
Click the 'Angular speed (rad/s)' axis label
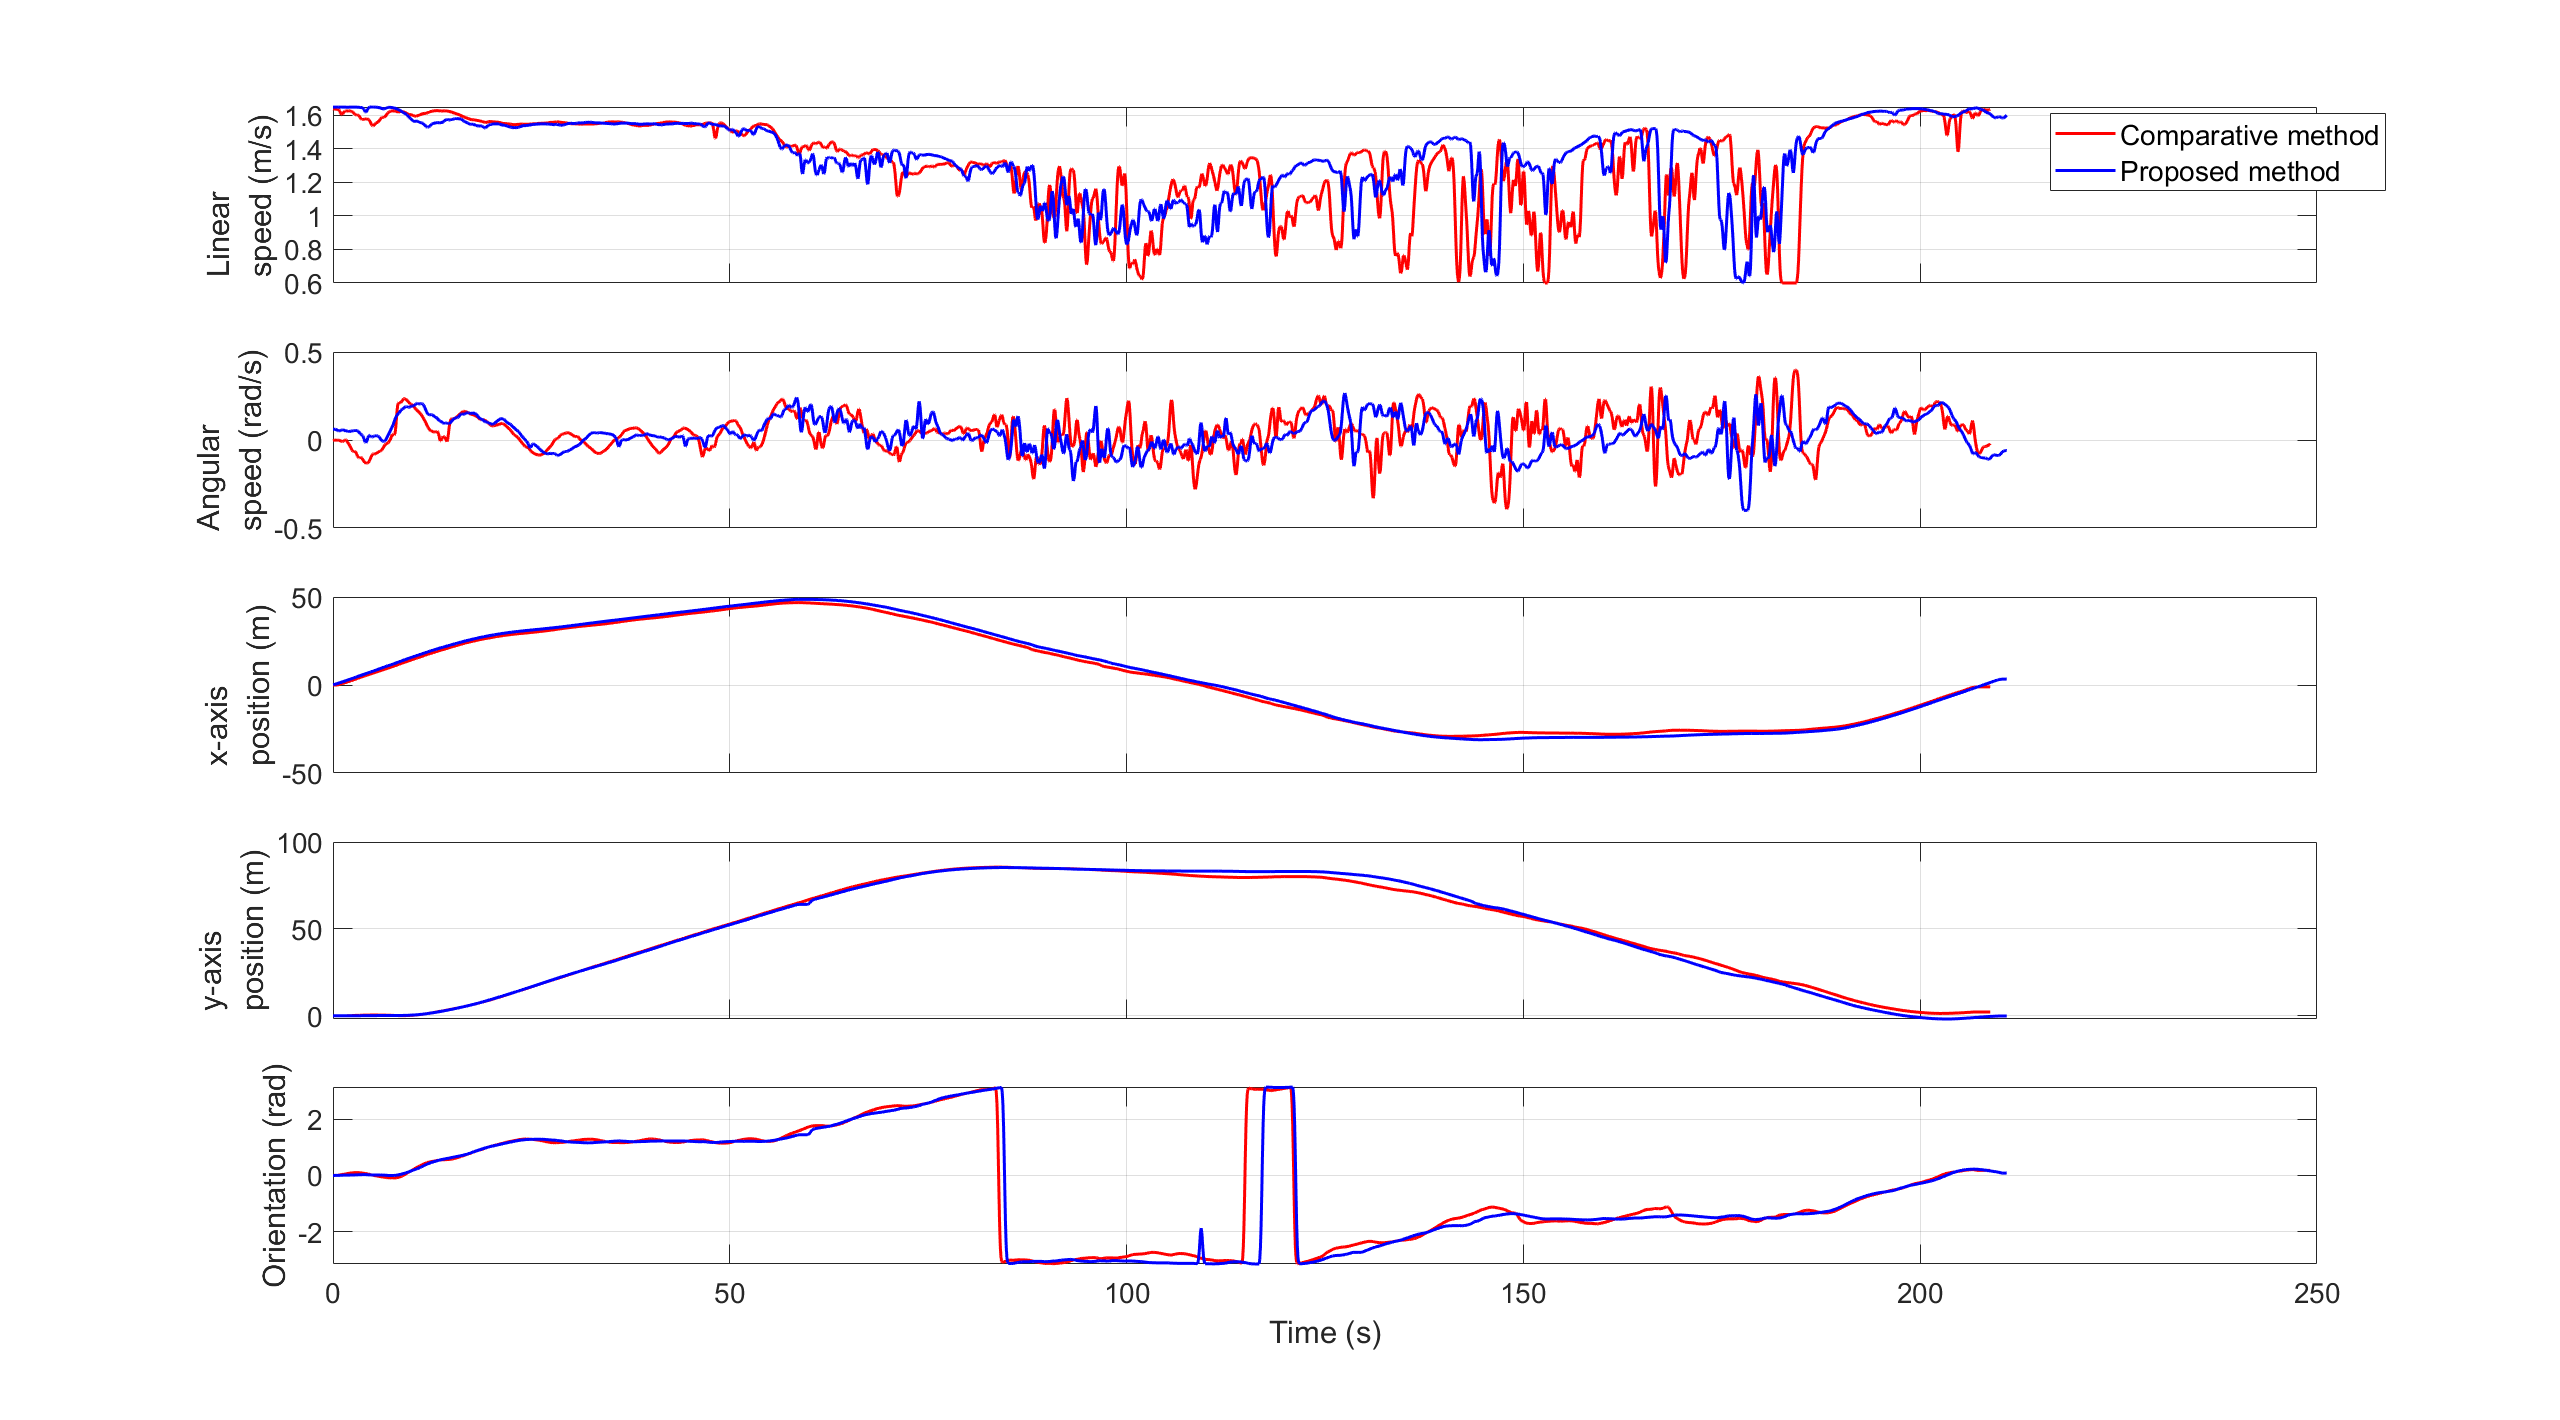pos(230,440)
